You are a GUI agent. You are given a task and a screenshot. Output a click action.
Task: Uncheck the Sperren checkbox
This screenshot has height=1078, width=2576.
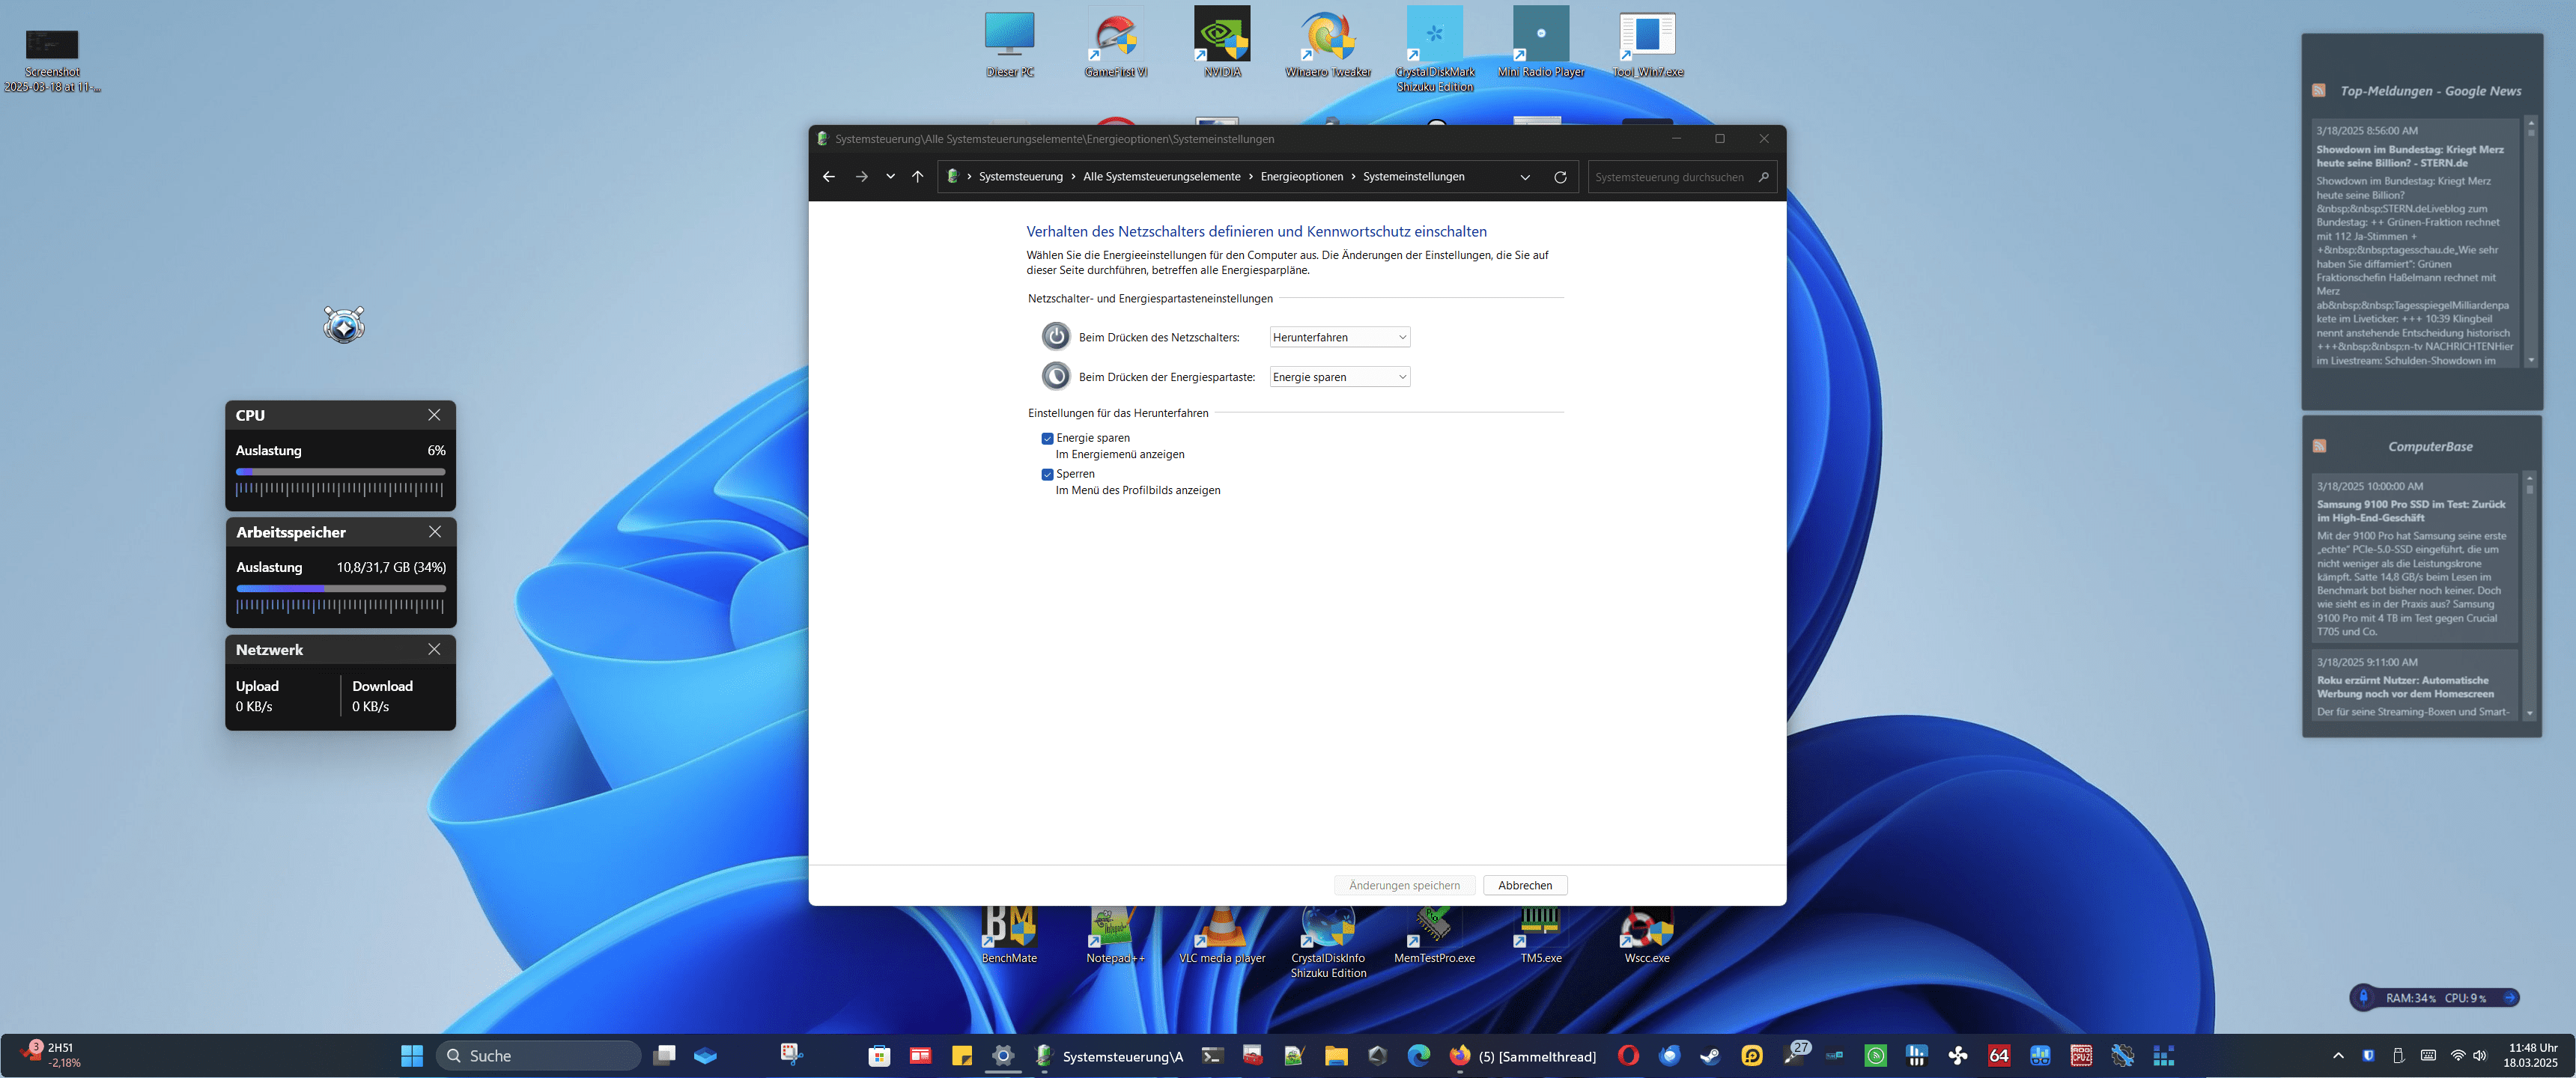tap(1047, 474)
